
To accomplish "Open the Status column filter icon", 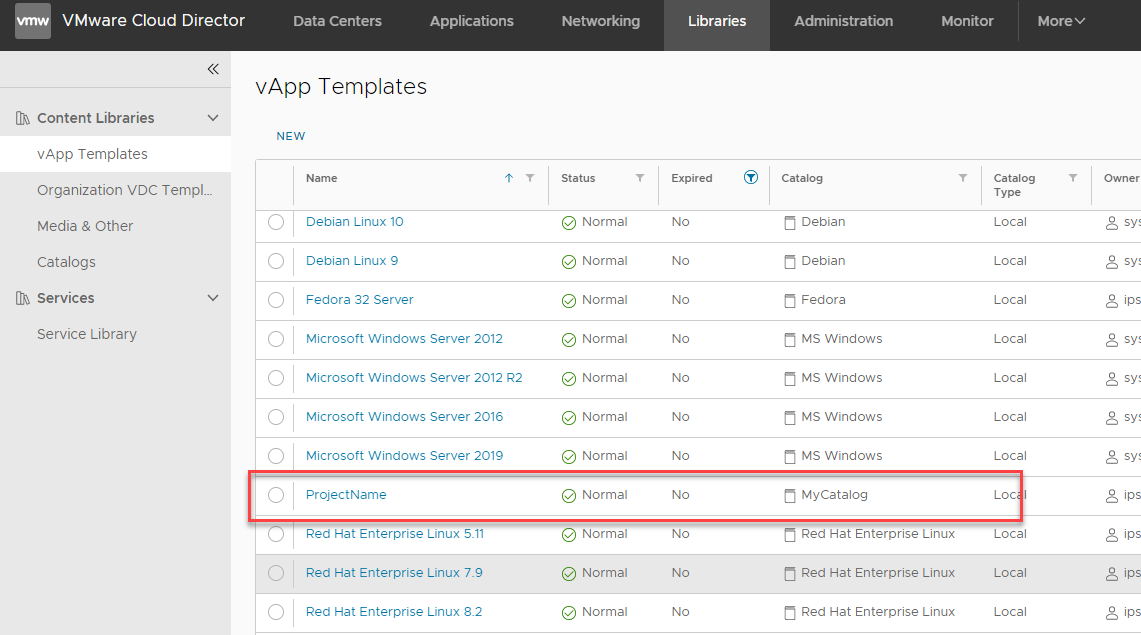I will [640, 178].
